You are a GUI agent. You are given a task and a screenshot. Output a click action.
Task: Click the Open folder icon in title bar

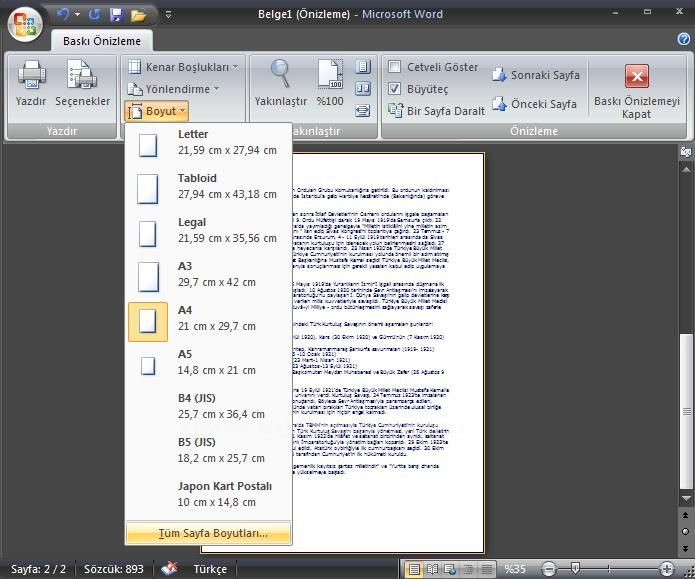coord(139,16)
